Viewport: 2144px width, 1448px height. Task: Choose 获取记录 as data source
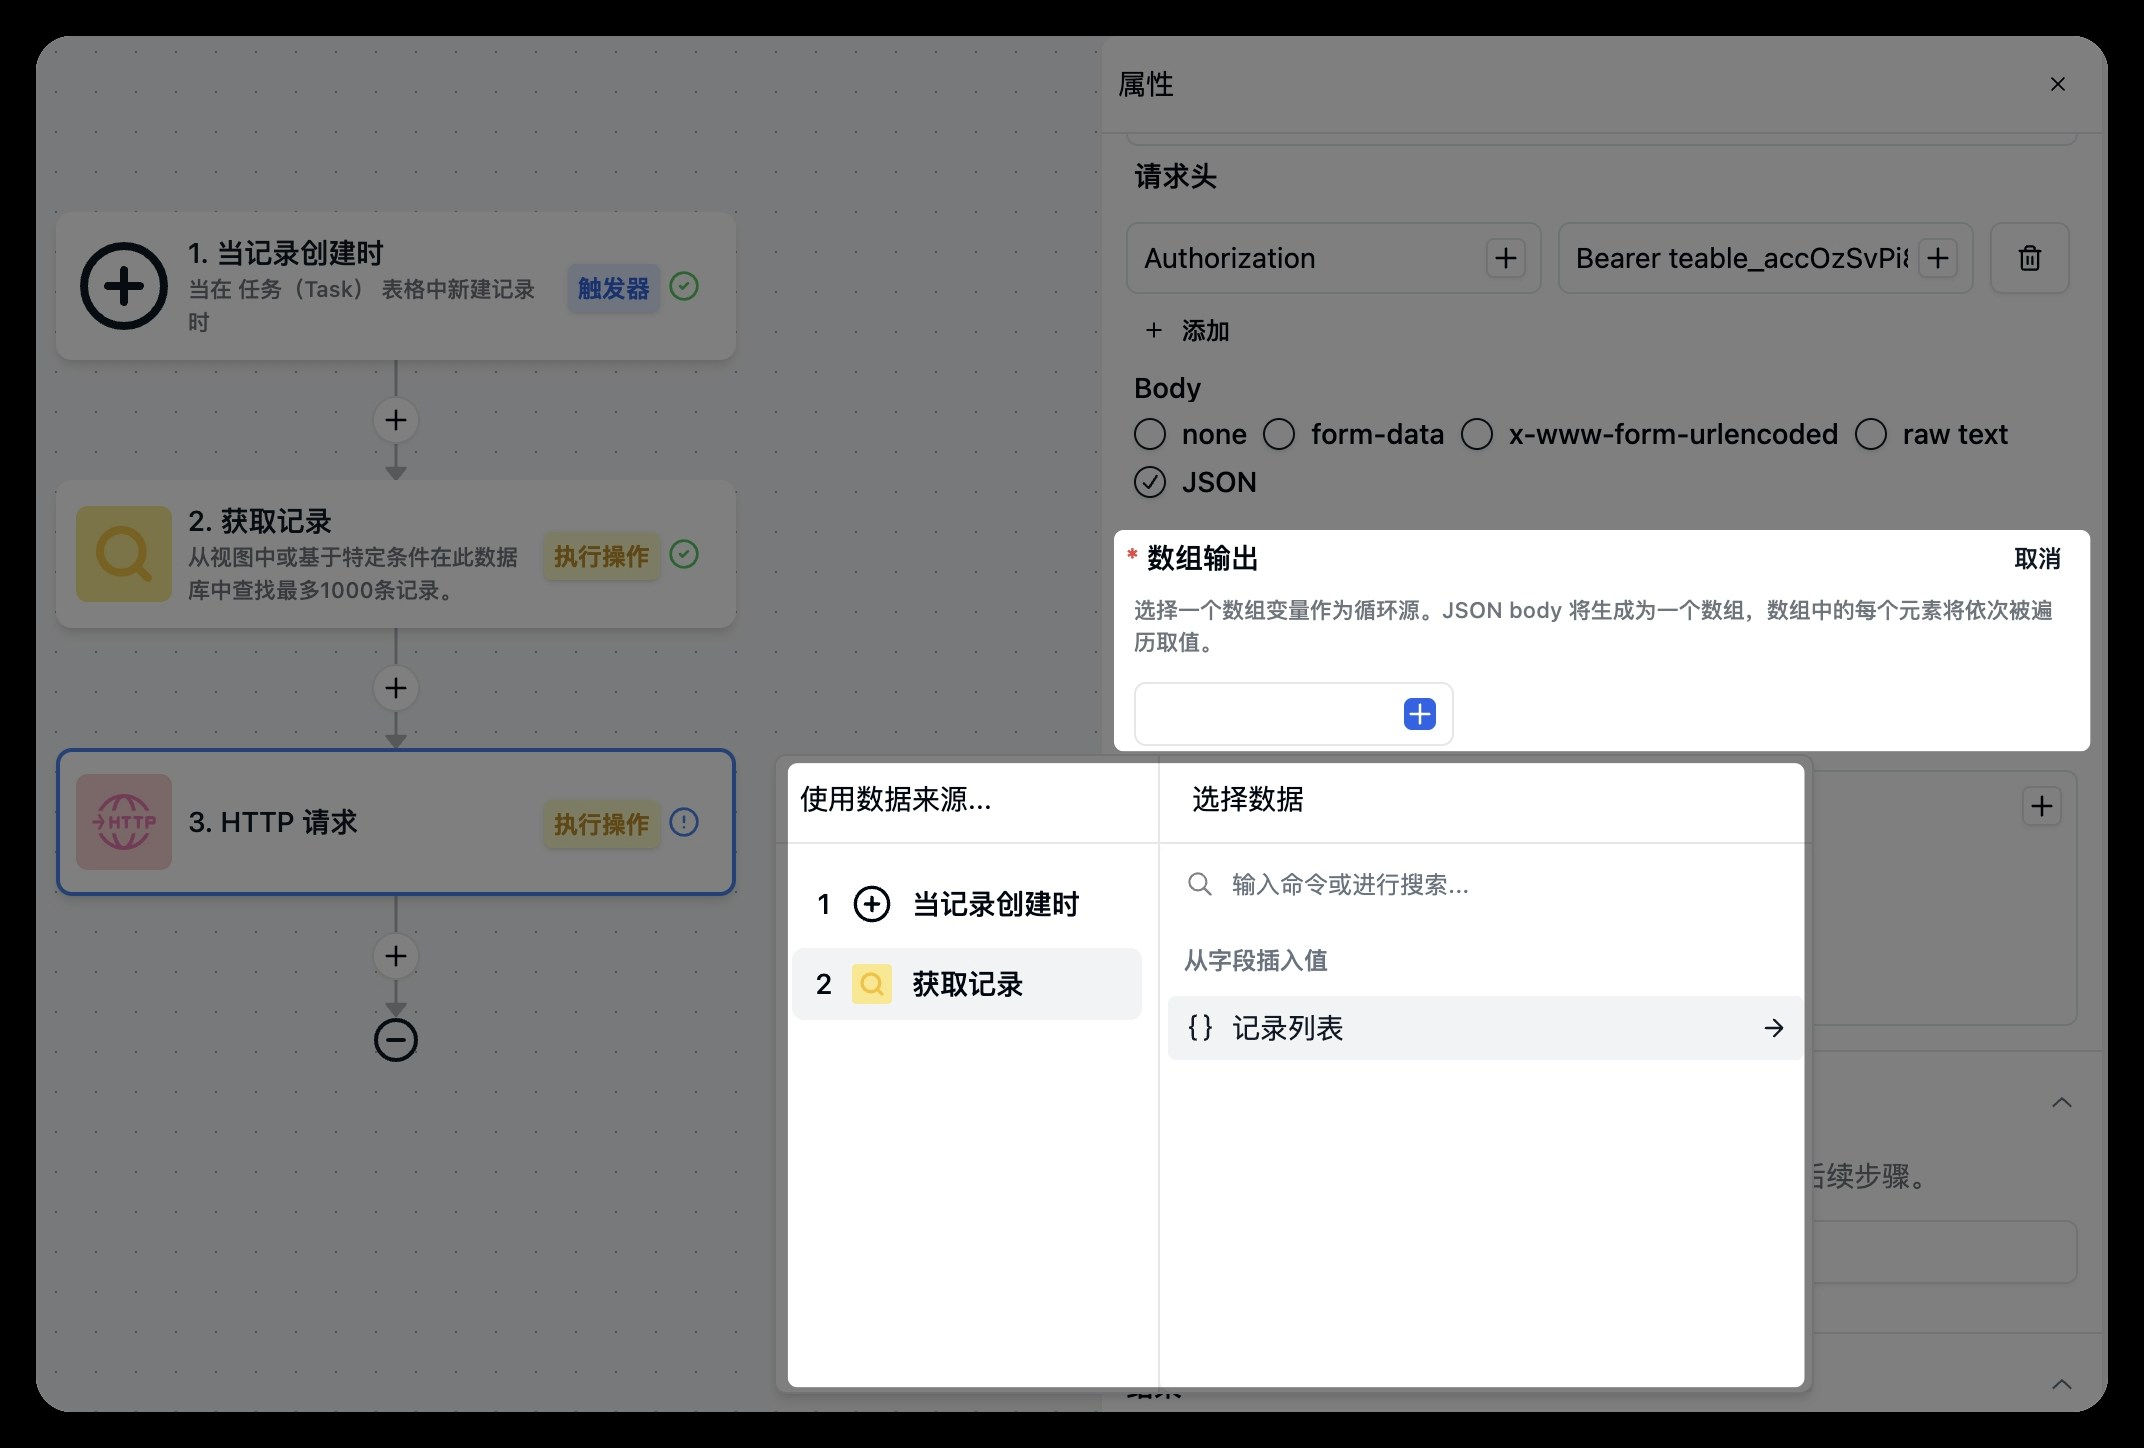[x=967, y=984]
